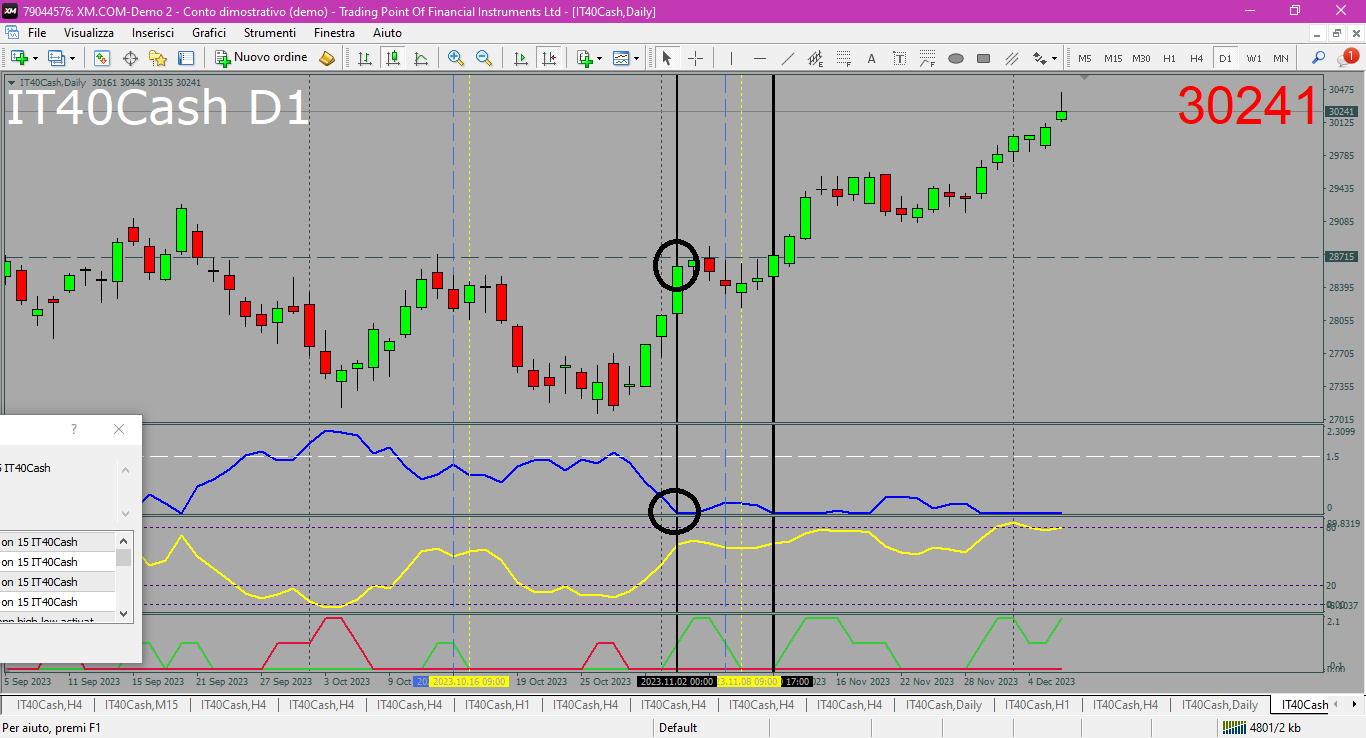Pick the vertical line drawing tool
1366x738 pixels.
point(731,58)
